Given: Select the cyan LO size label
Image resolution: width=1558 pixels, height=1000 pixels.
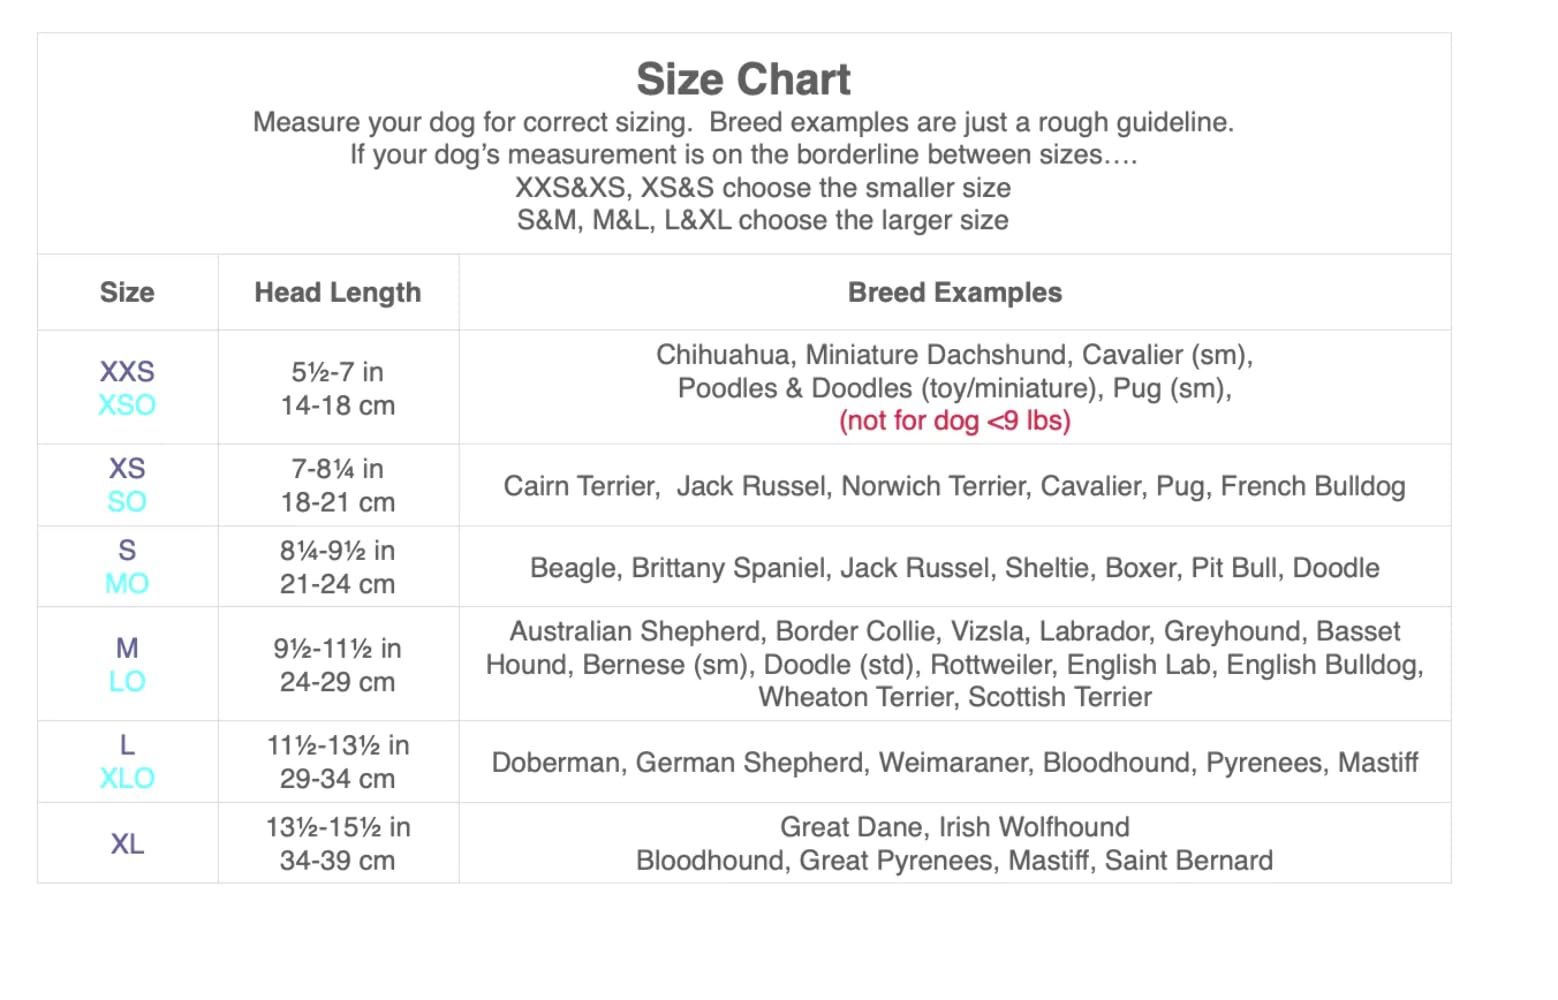Looking at the screenshot, I should pyautogui.click(x=127, y=681).
